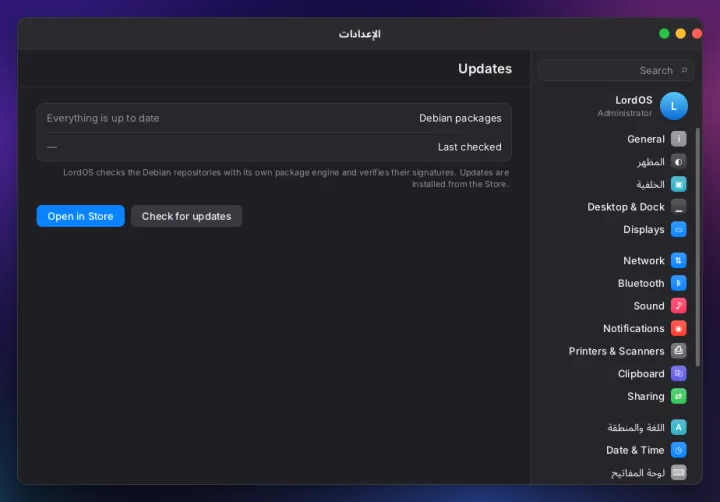This screenshot has width=720, height=502.
Task: Click the Everything is up to date status
Action: tap(103, 118)
